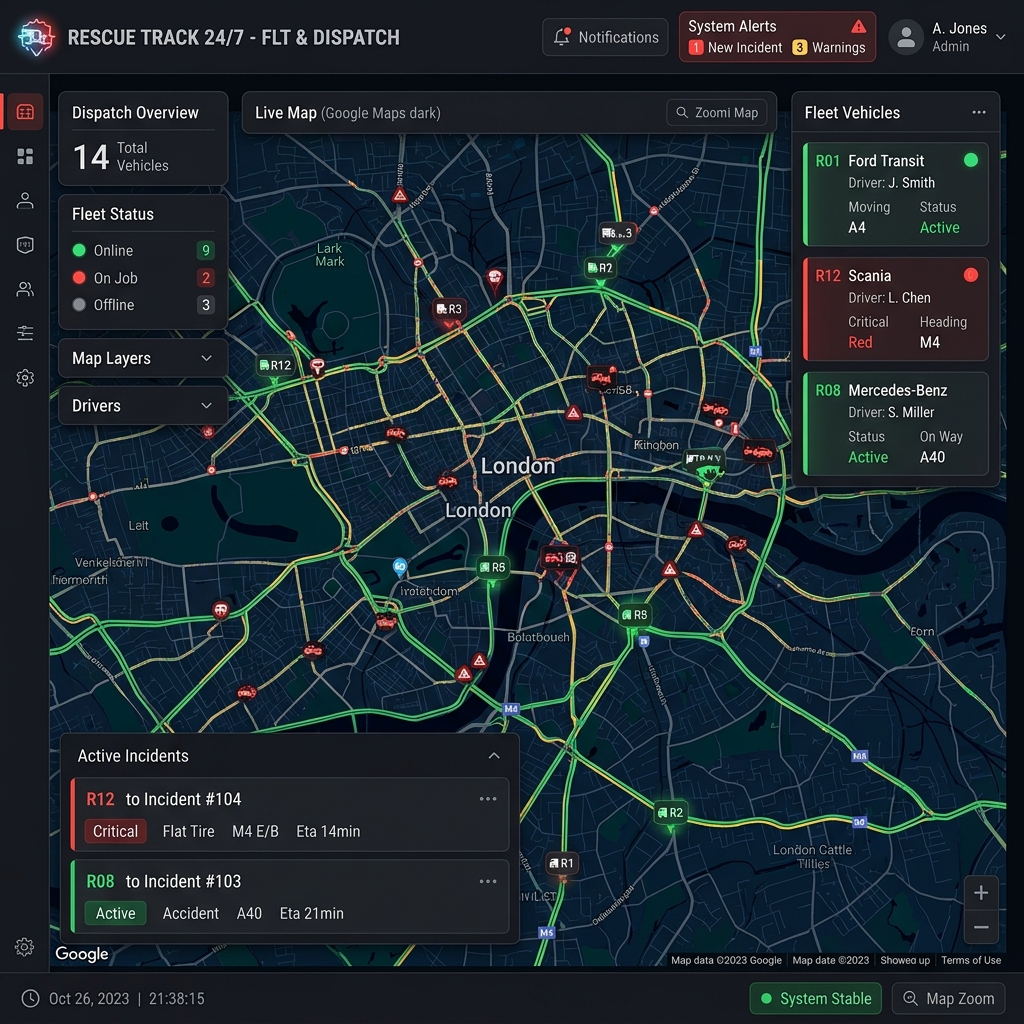Toggle the On Job fleet status filter

pos(143,278)
